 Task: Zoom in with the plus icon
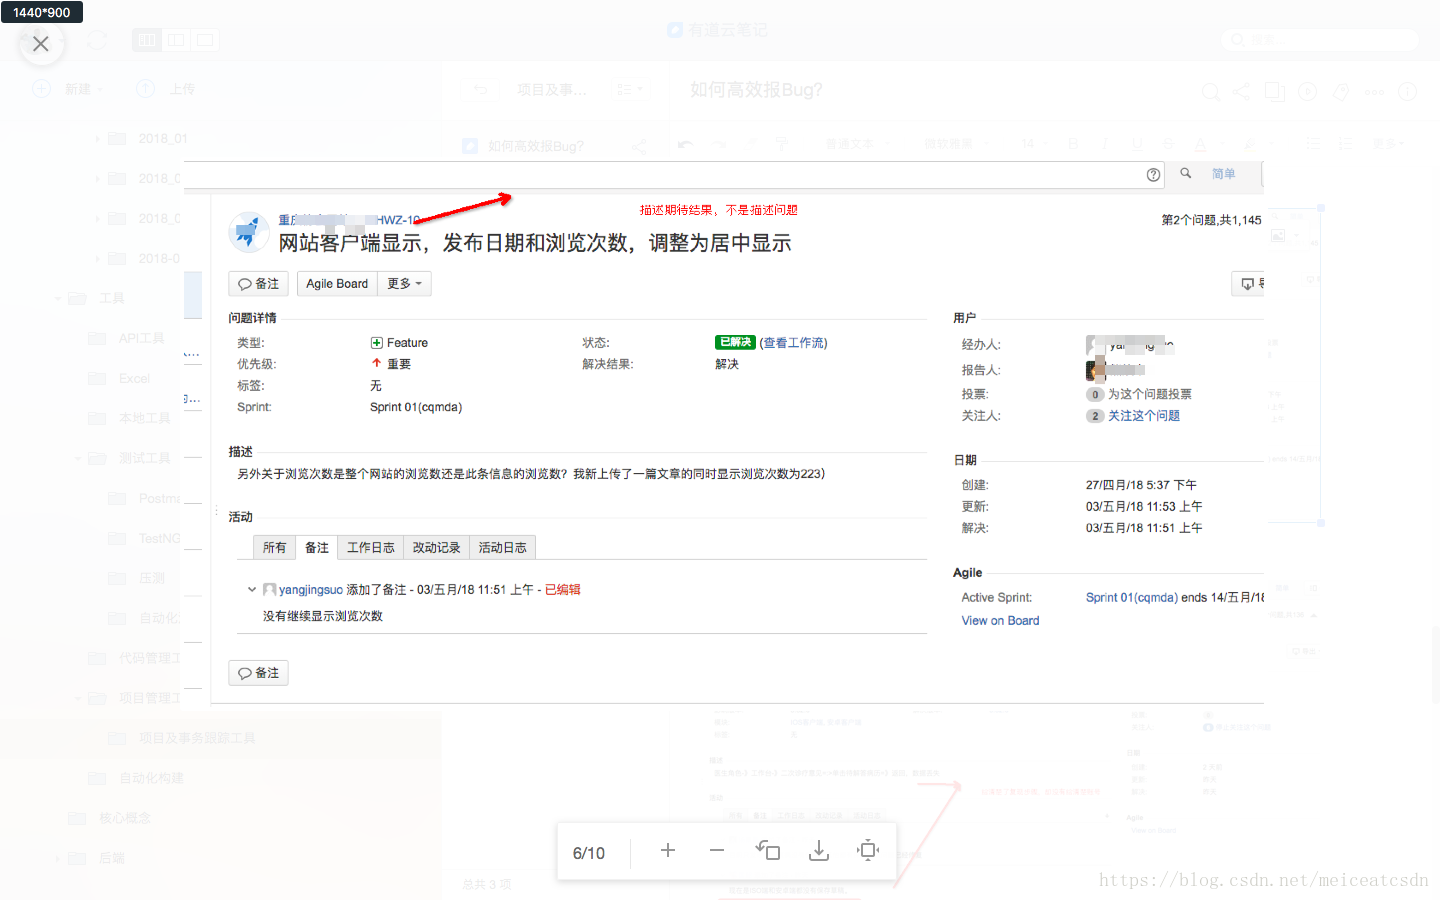pos(668,850)
